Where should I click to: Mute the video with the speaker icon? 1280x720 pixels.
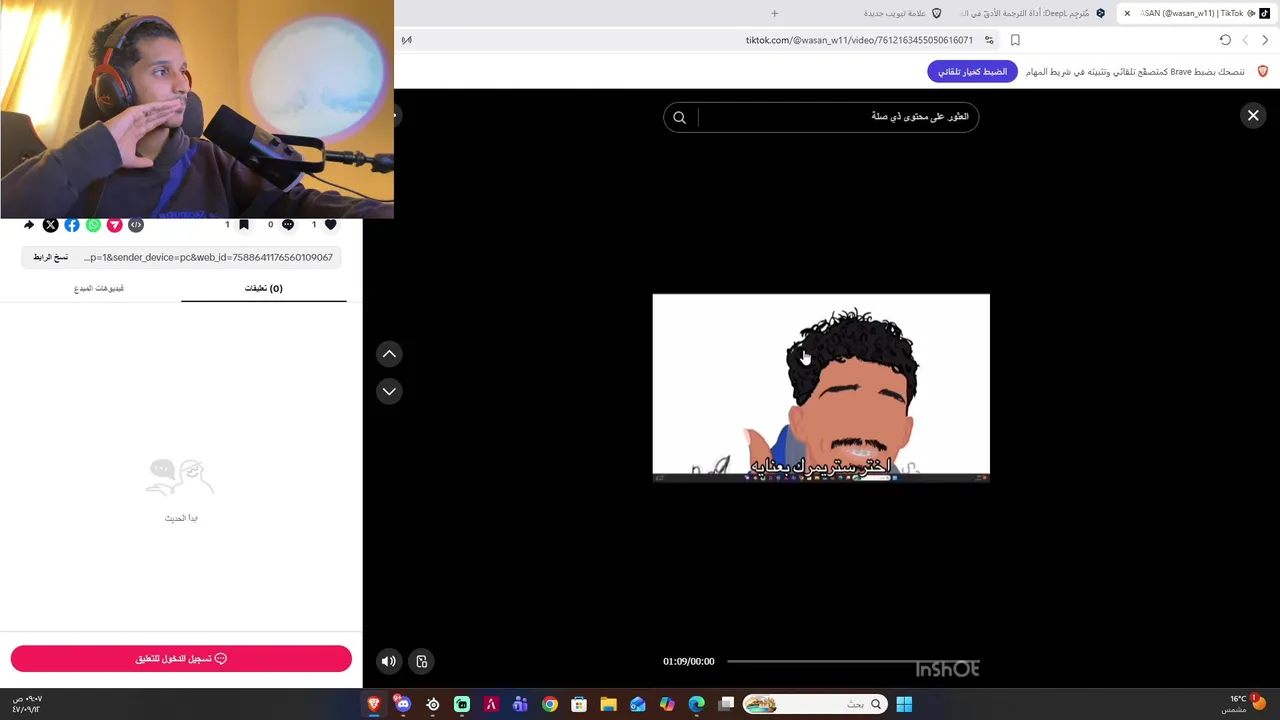[389, 661]
